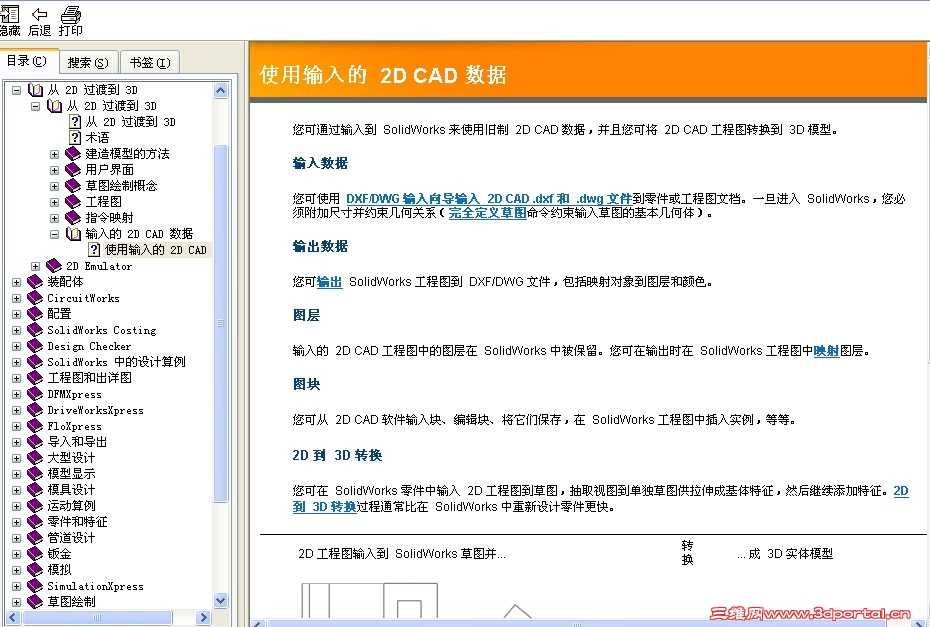Viewport: 930px width, 627px height.
Task: Click the book icon next to 模具设计
Action: [x=35, y=490]
